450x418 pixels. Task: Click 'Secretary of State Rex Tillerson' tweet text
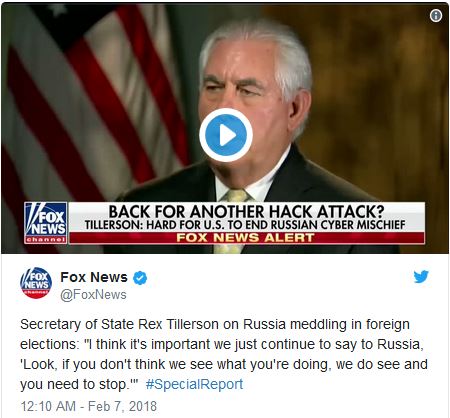[119, 324]
